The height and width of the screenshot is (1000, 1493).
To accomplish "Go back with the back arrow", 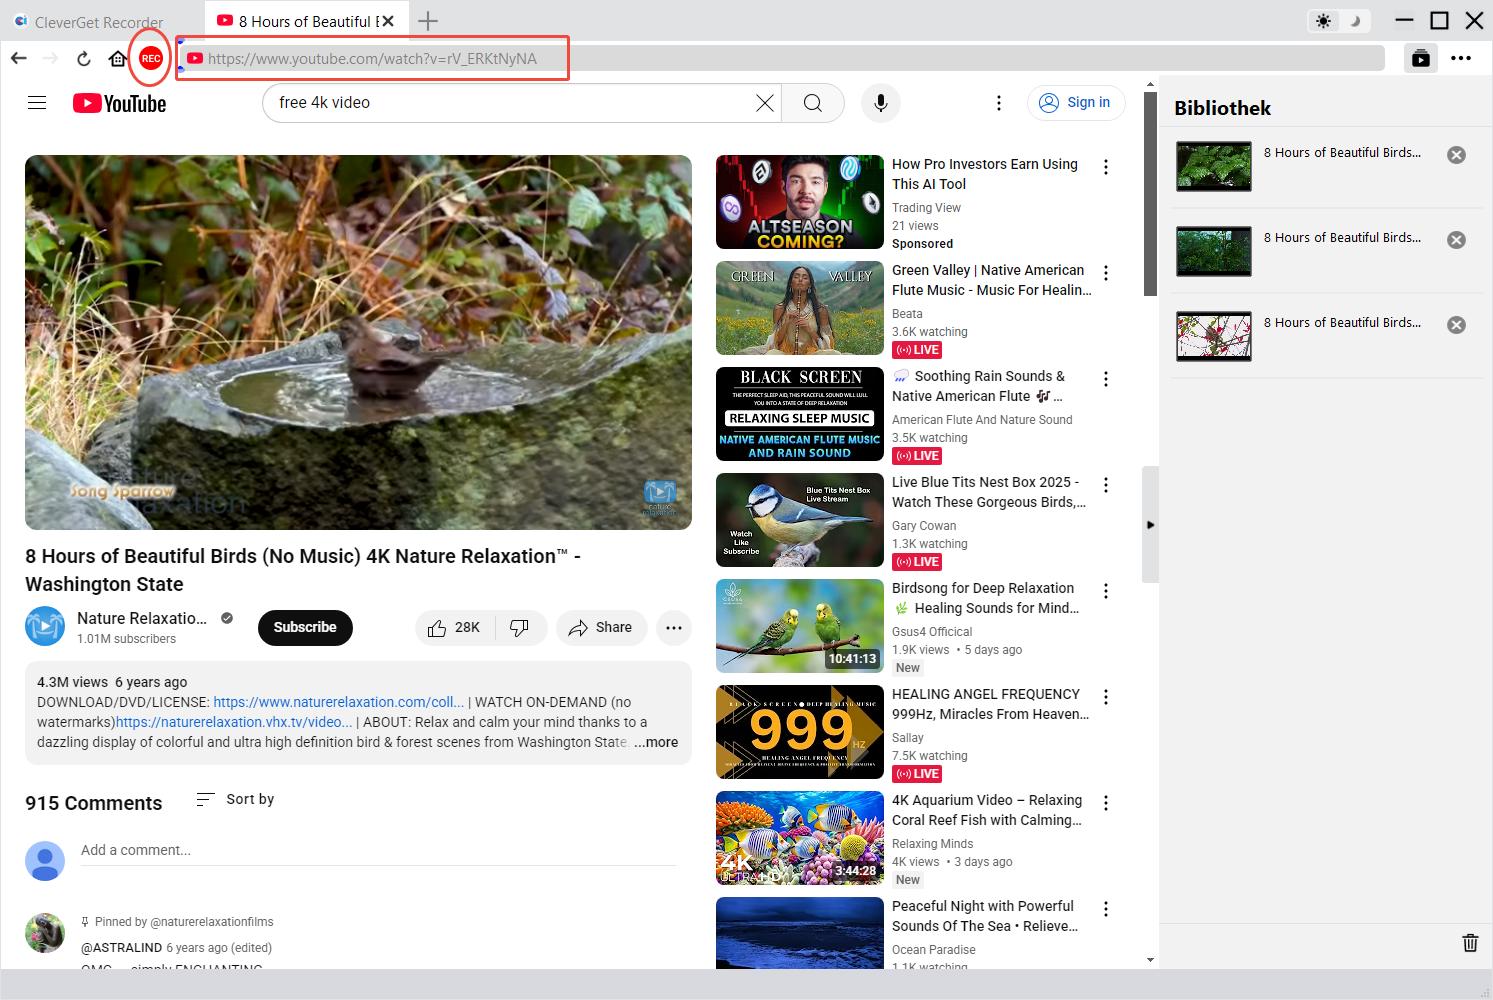I will tap(19, 59).
